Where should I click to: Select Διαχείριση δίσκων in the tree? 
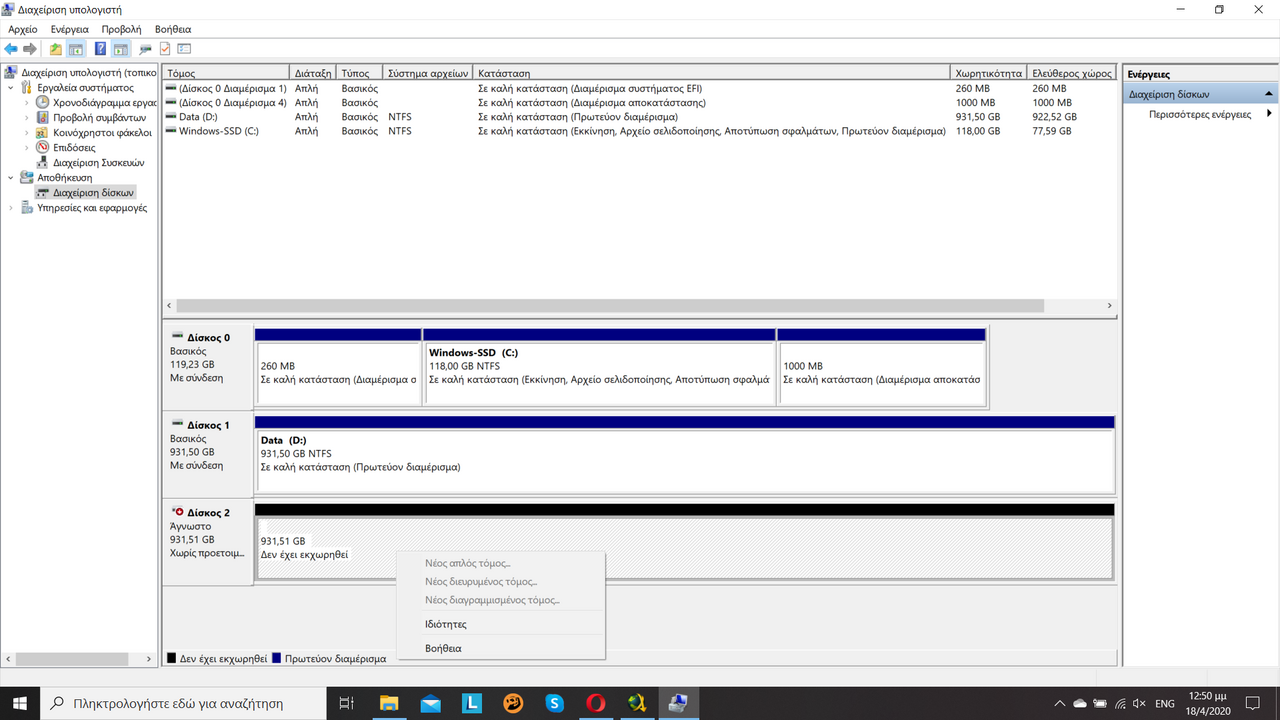click(93, 192)
